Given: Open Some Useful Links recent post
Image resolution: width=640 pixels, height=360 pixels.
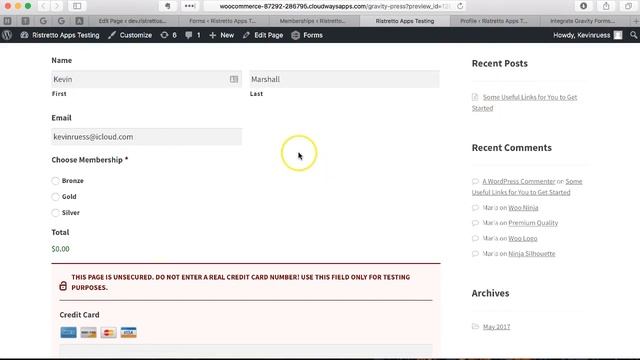Looking at the screenshot, I should click(524, 102).
